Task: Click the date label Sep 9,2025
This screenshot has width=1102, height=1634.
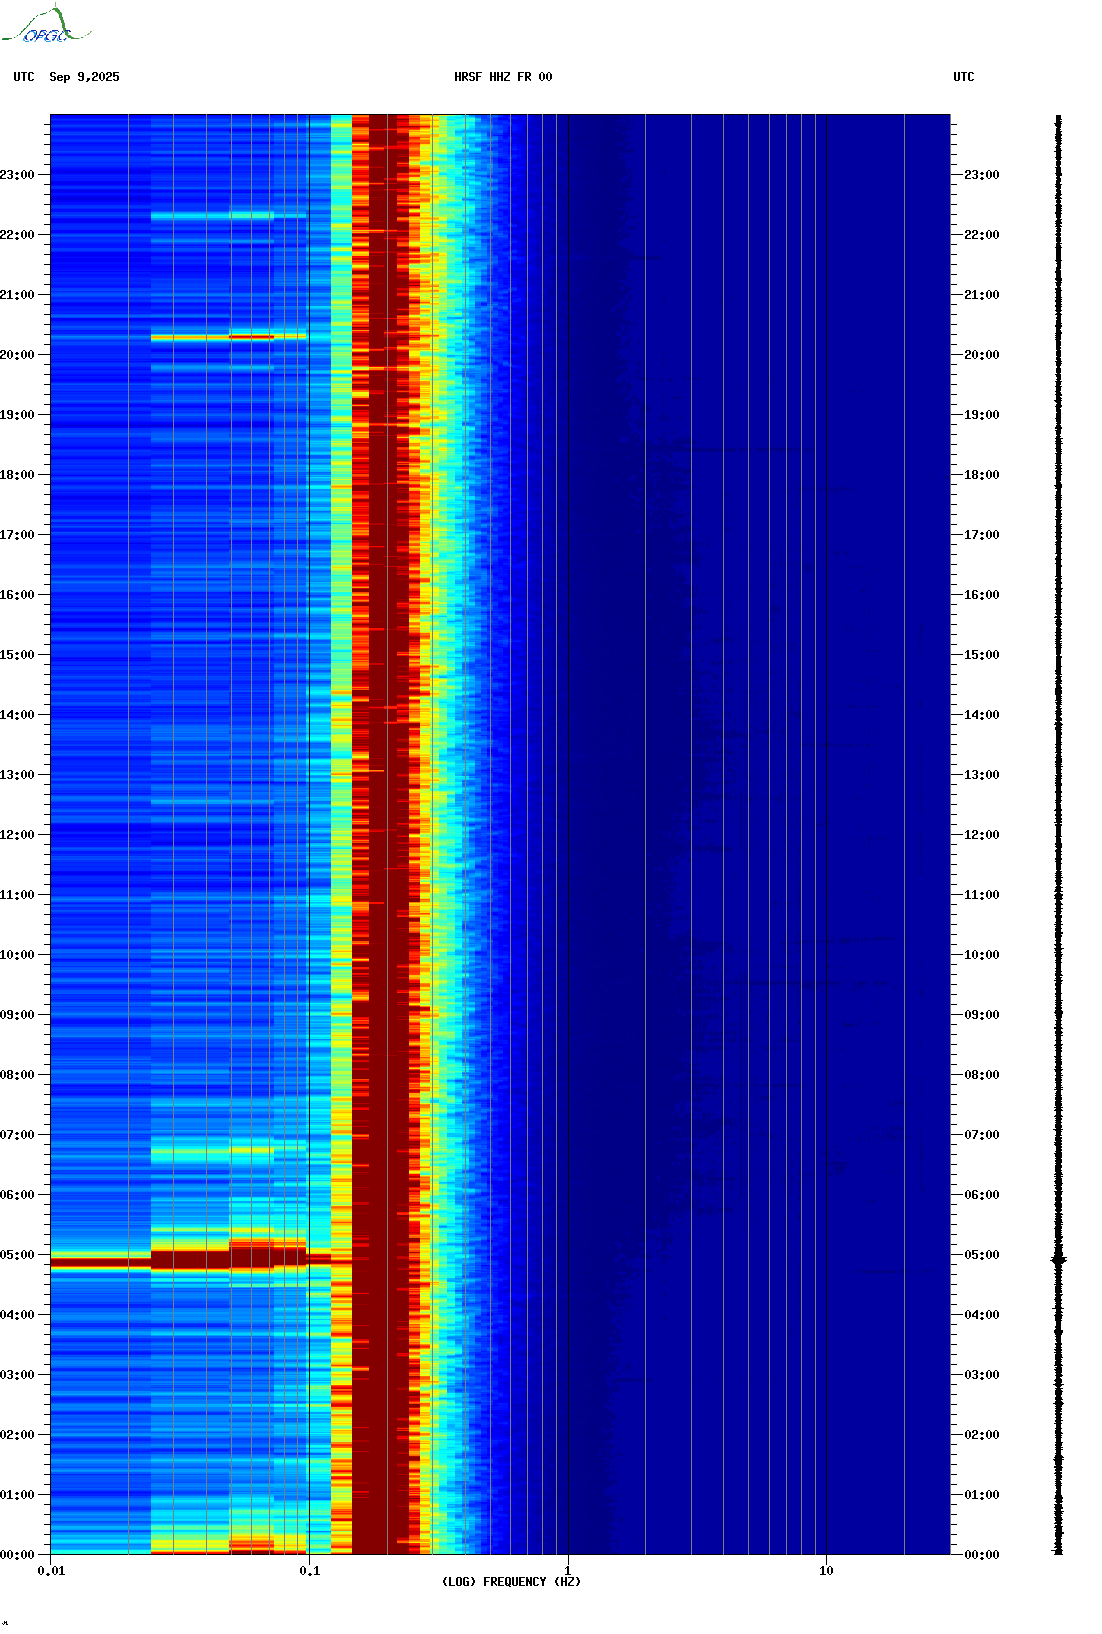Action: pyautogui.click(x=84, y=77)
